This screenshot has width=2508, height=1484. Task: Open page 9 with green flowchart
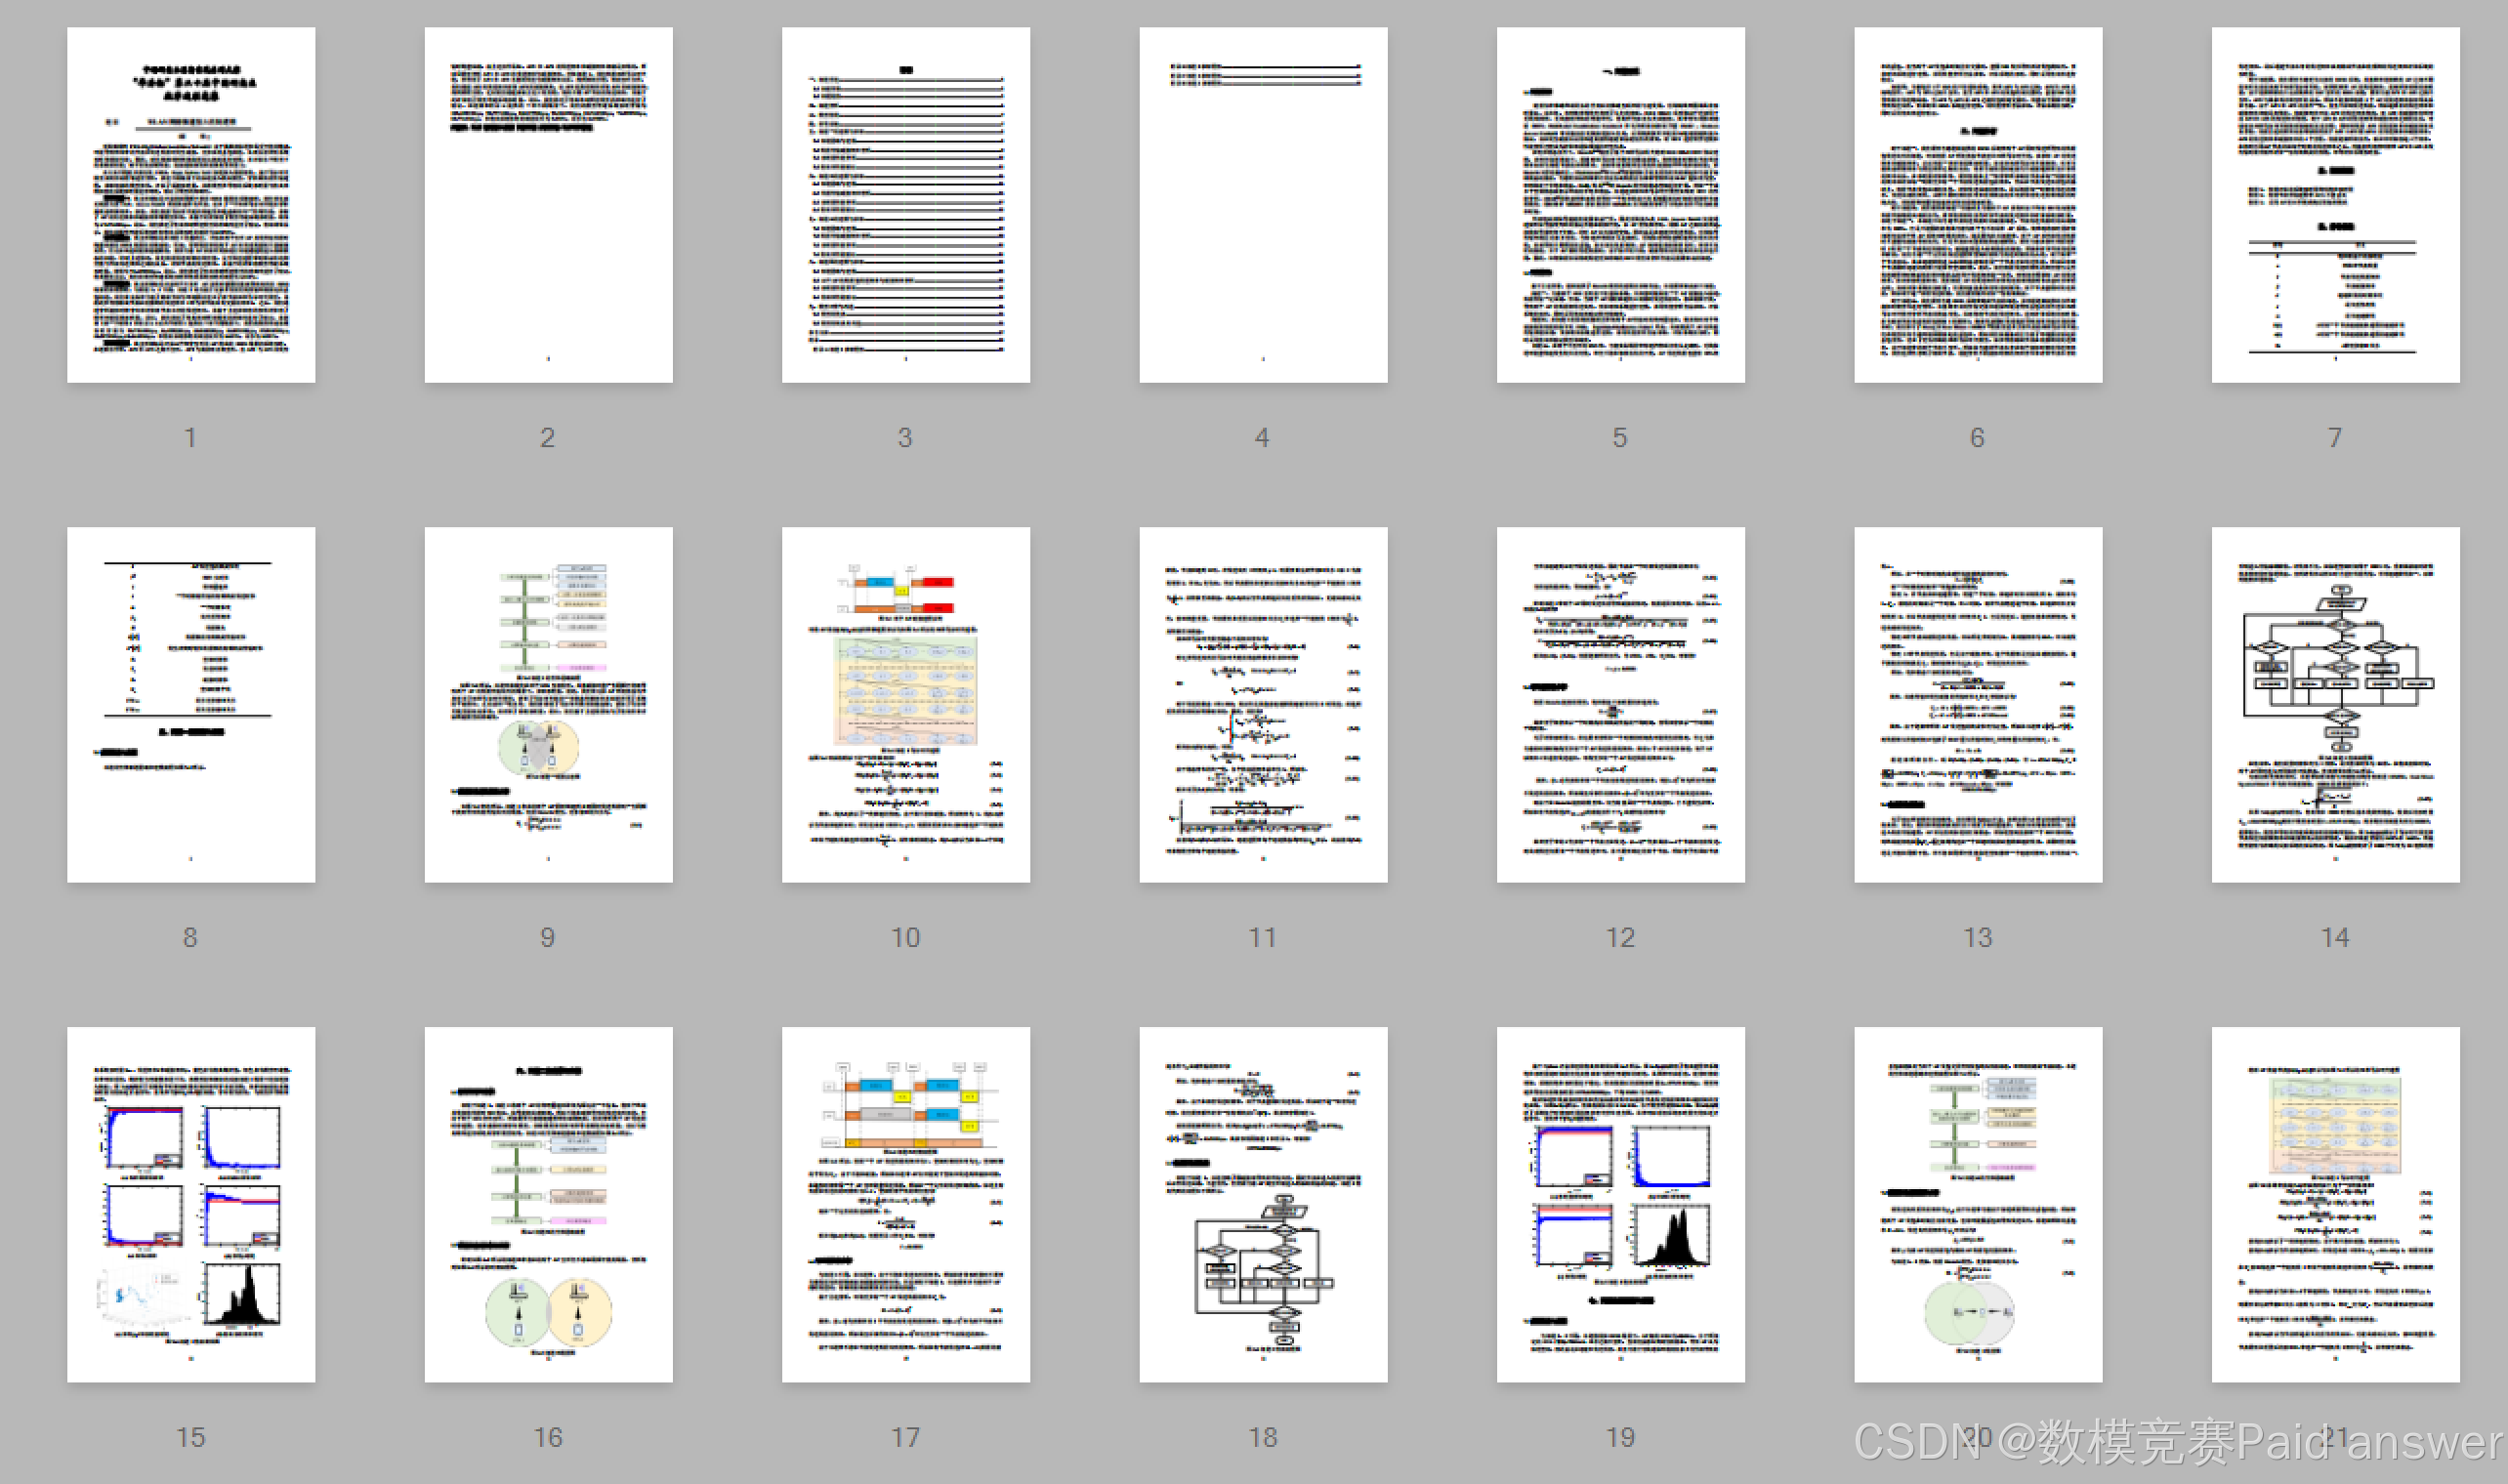[548, 704]
